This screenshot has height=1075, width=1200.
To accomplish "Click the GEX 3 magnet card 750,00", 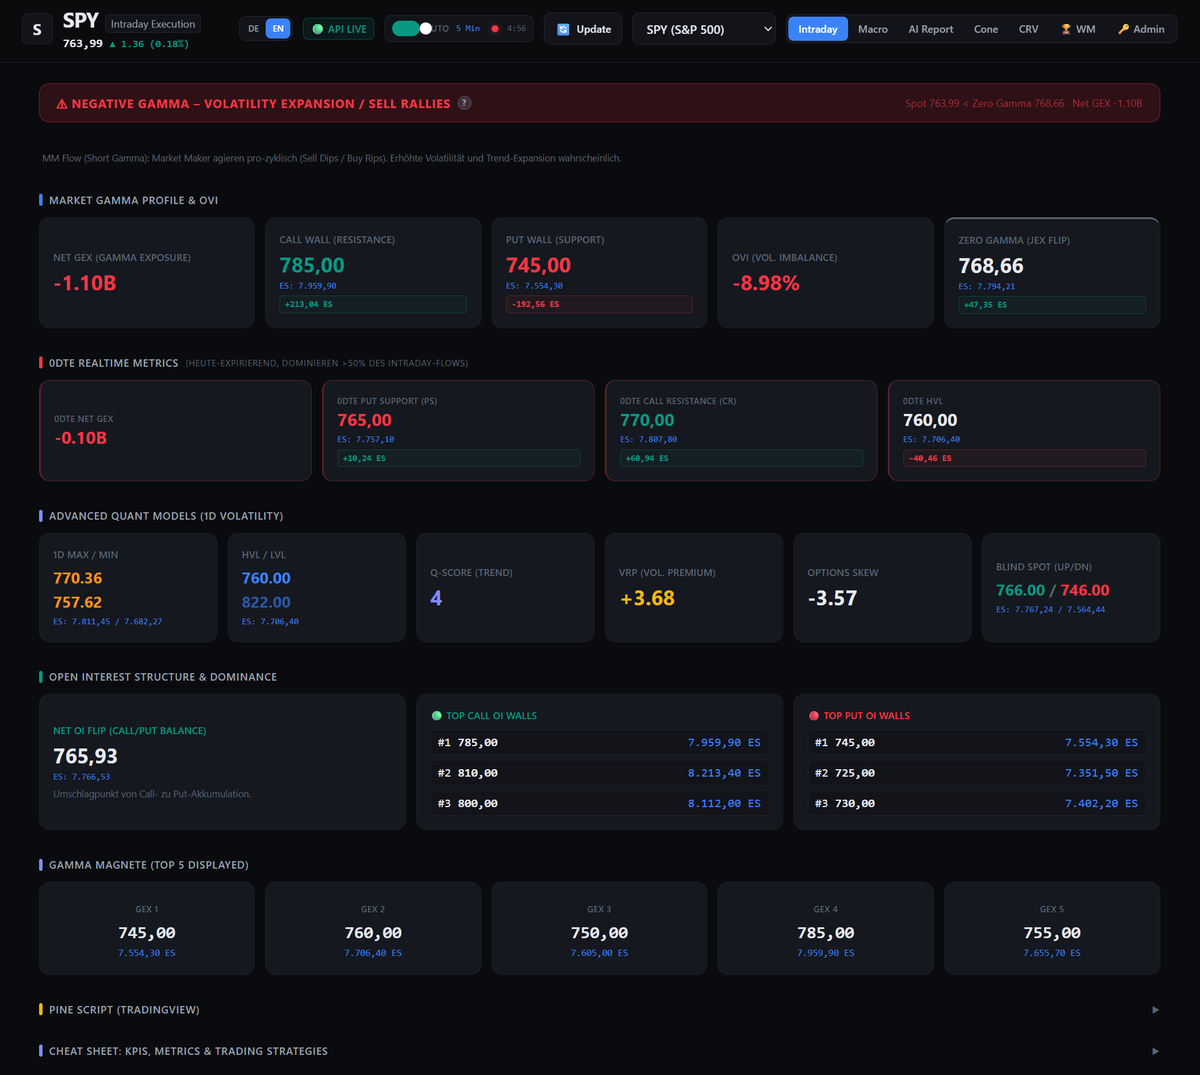I will point(599,928).
